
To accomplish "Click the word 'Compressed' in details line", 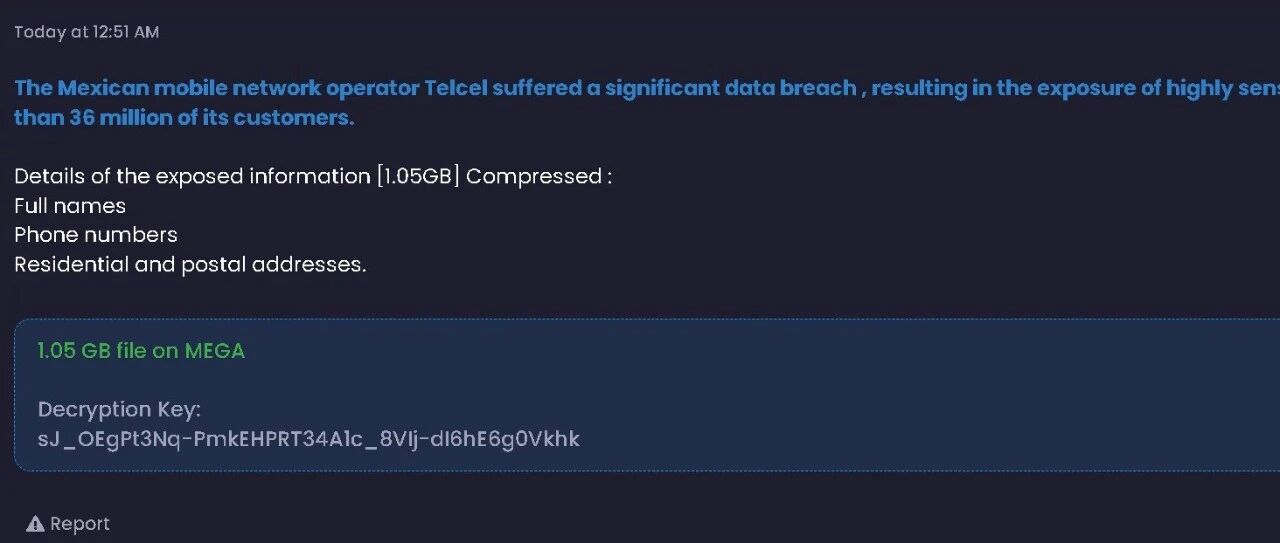I will 533,177.
